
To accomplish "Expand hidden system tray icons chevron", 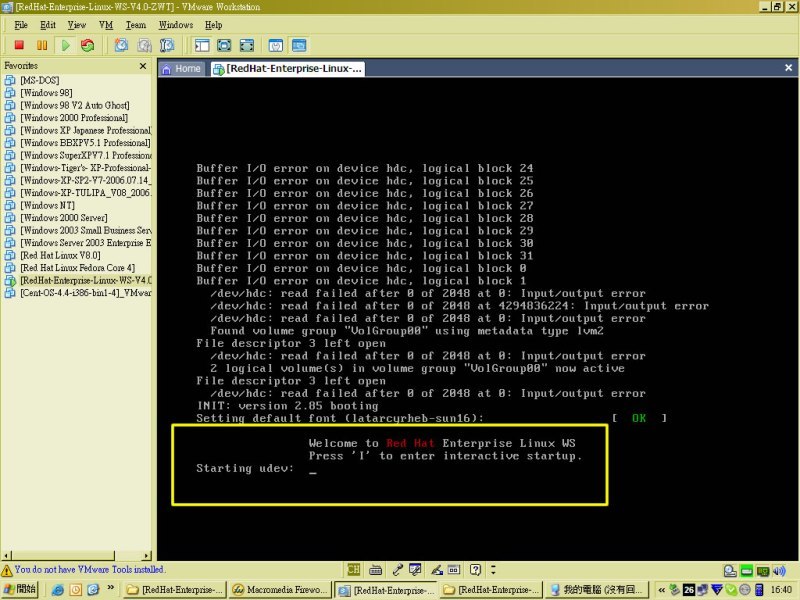I will 661,590.
